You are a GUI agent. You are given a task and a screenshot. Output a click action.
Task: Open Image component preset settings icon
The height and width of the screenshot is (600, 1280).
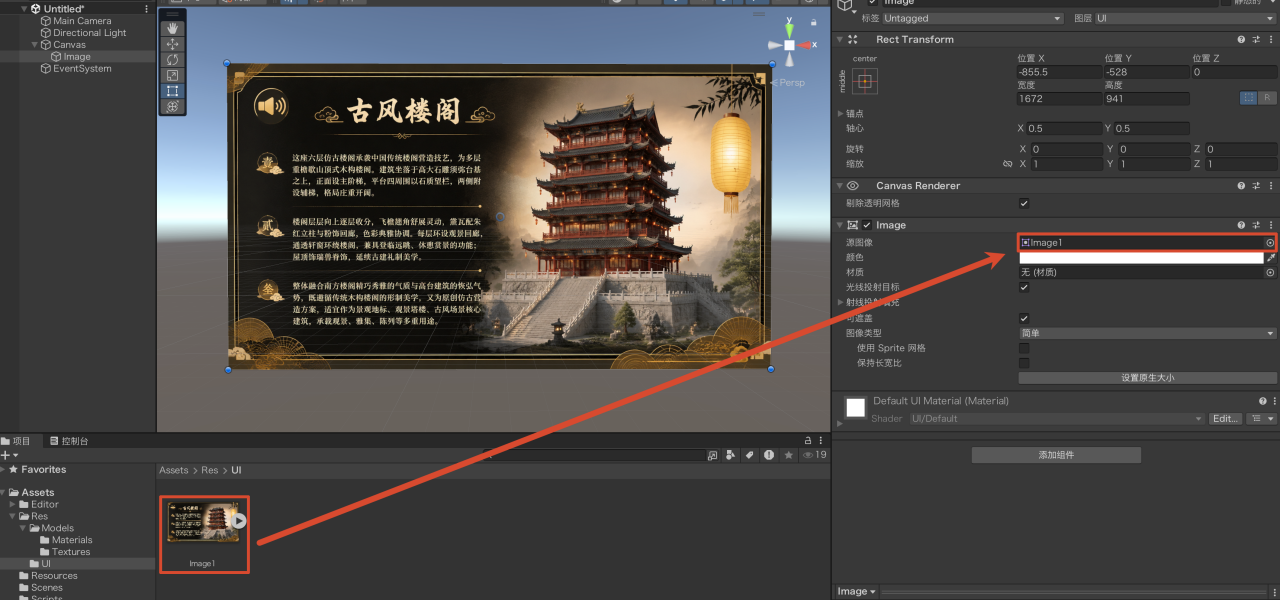click(x=1256, y=225)
